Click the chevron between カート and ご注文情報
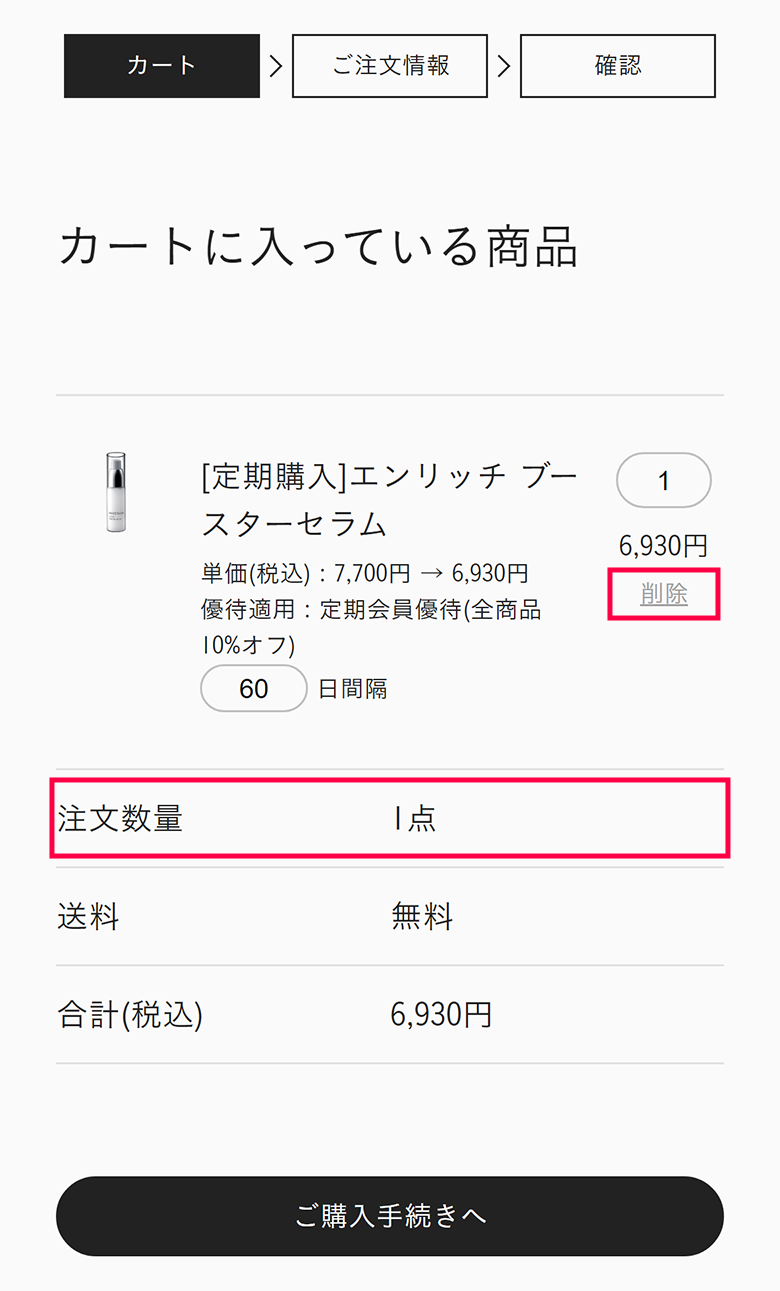The height and width of the screenshot is (1291, 780). click(x=276, y=66)
